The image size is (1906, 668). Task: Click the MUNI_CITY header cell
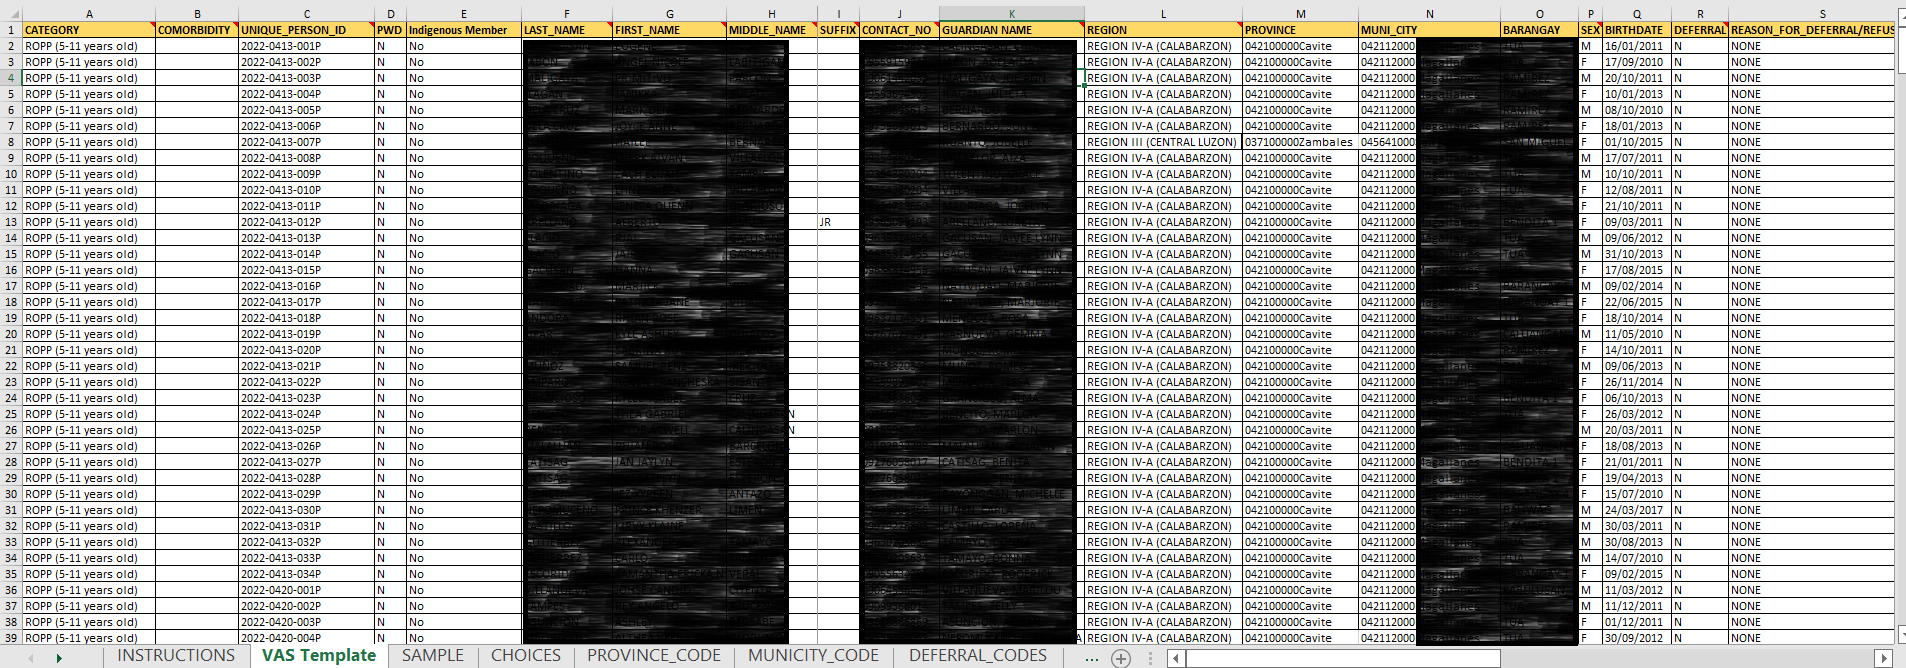(x=1430, y=30)
